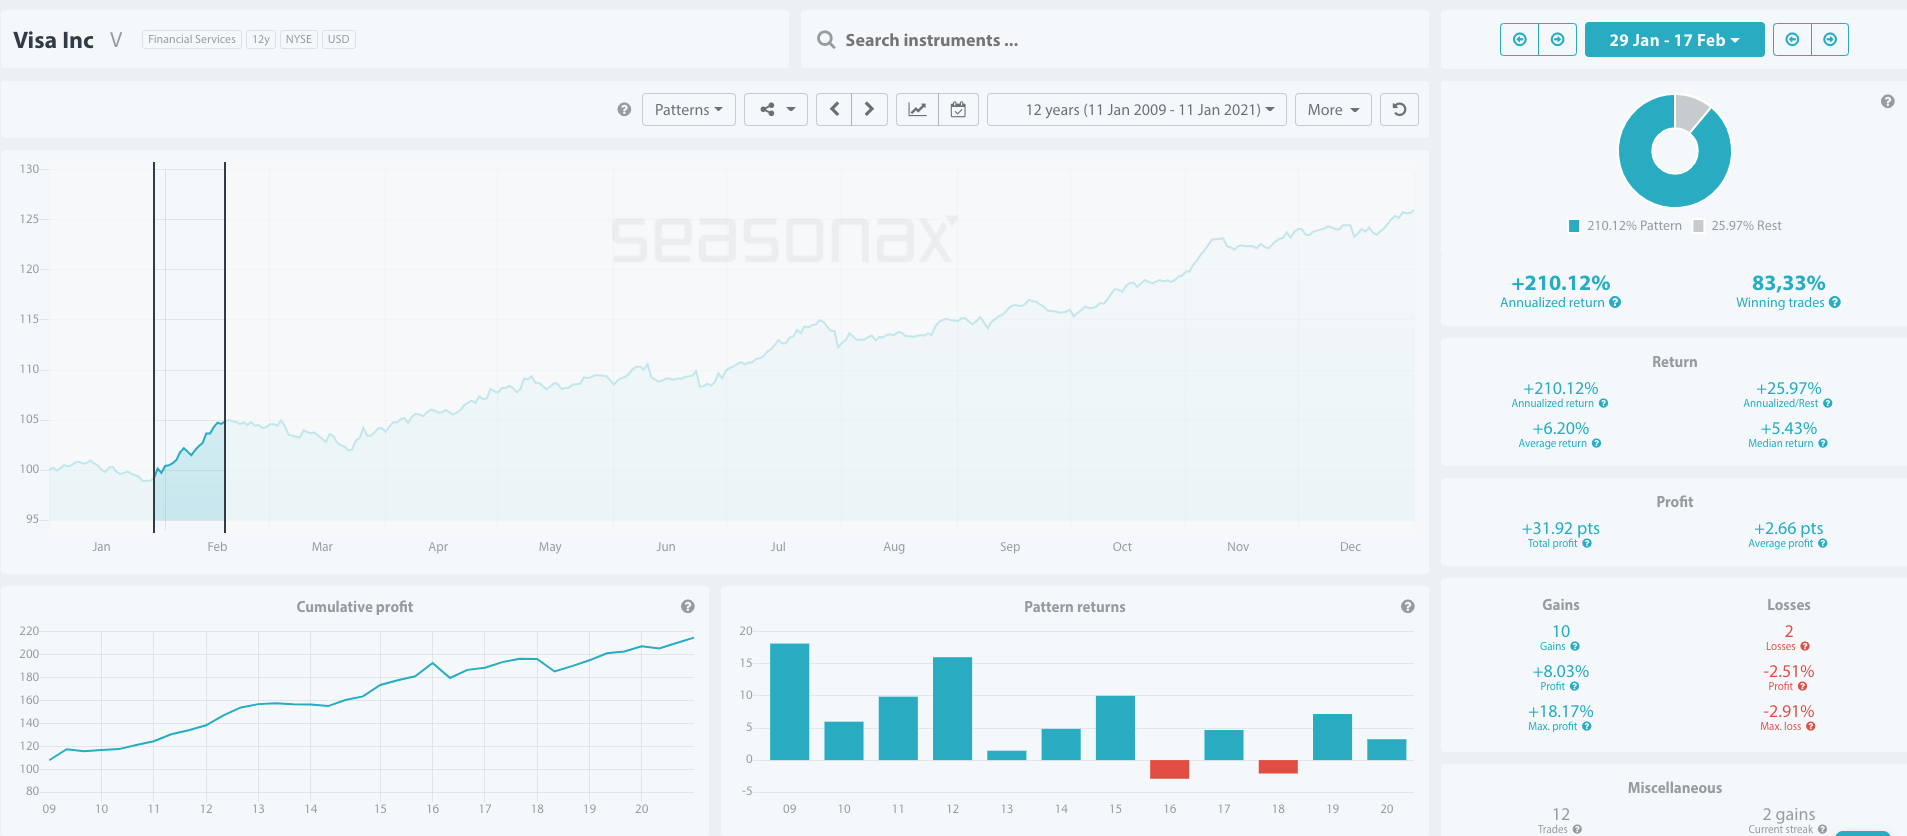
Task: Click the left pattern start marker line
Action: click(x=154, y=347)
